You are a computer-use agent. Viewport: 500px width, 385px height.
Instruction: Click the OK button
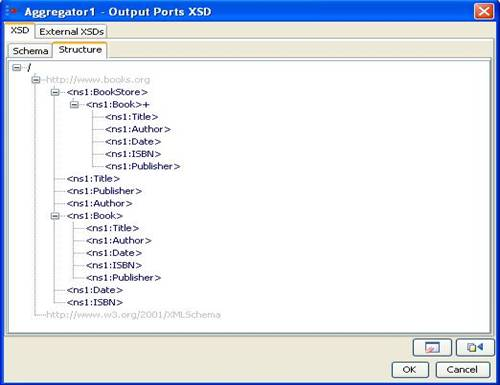pyautogui.click(x=410, y=370)
